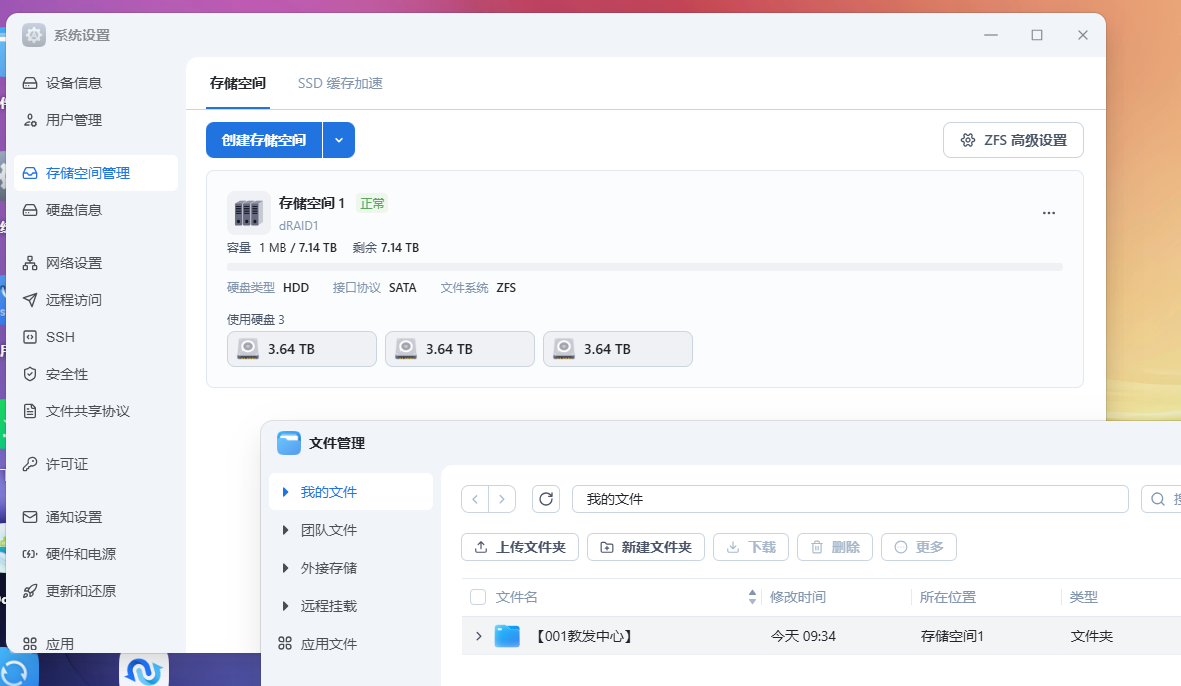Expand the 创建存储空间 dropdown arrow
Image resolution: width=1181 pixels, height=686 pixels.
point(339,140)
